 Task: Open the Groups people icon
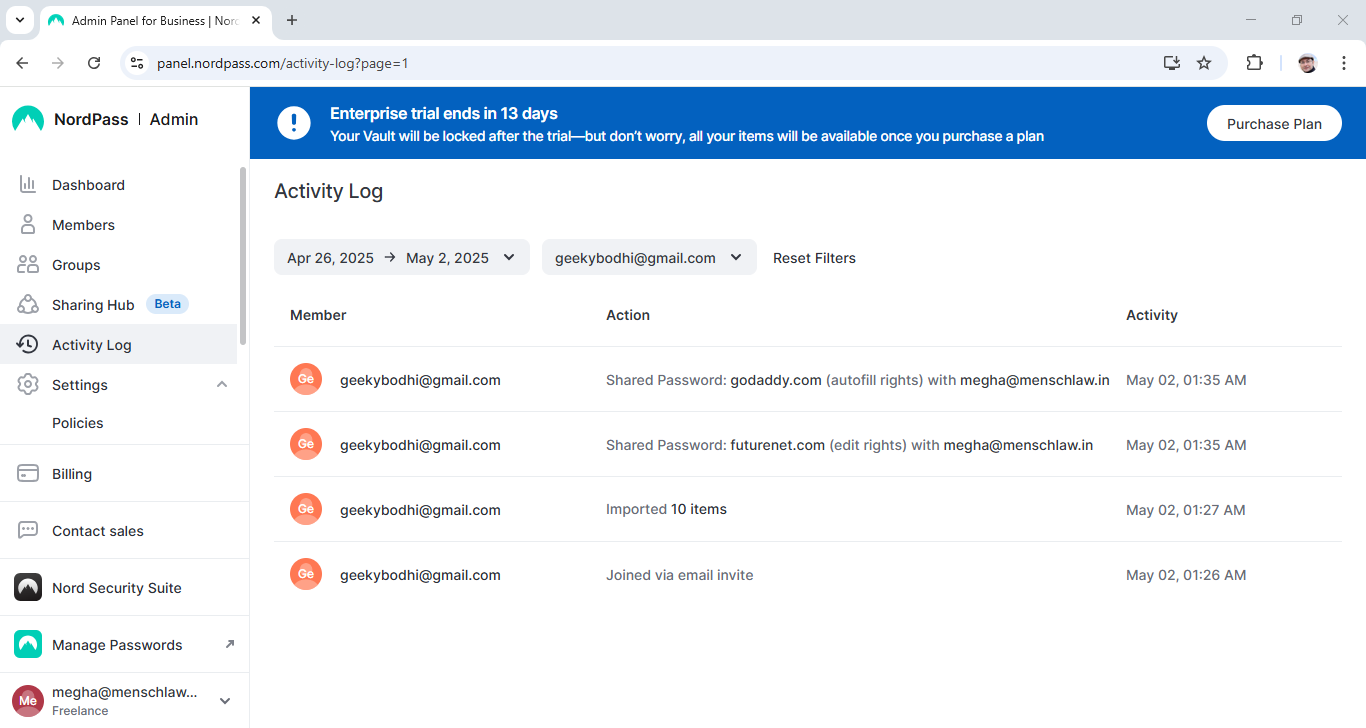click(28, 265)
